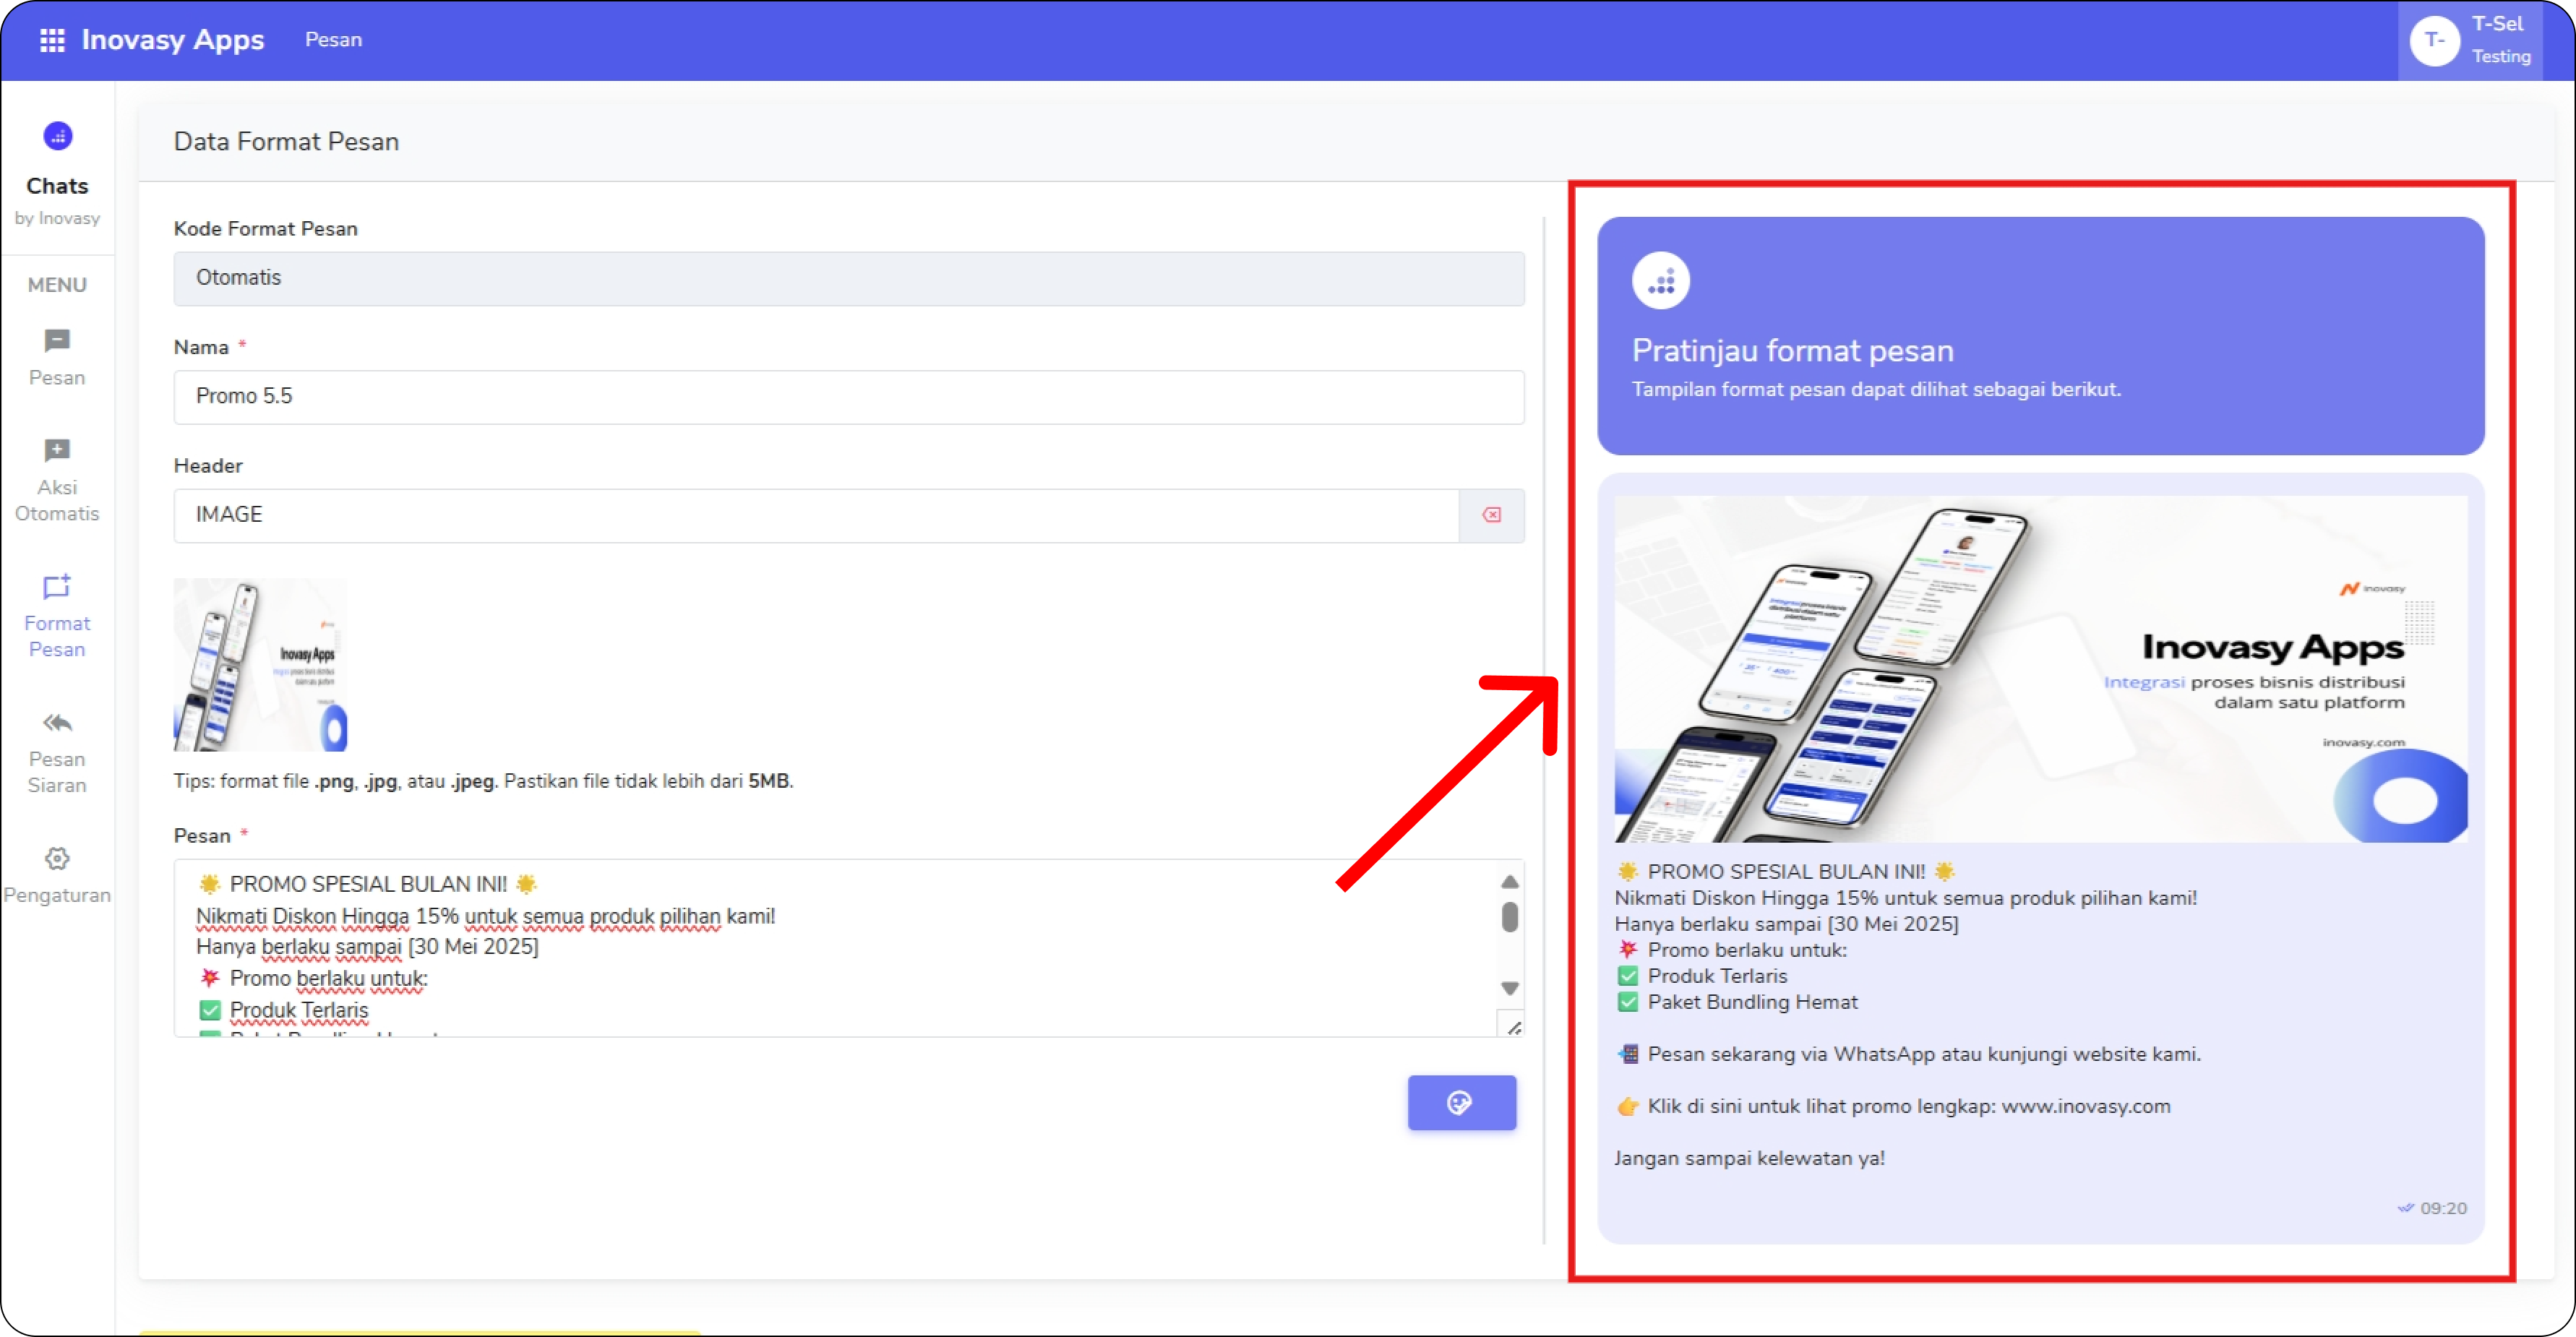
Task: Open Pengaturan gear icon
Action: click(x=57, y=859)
